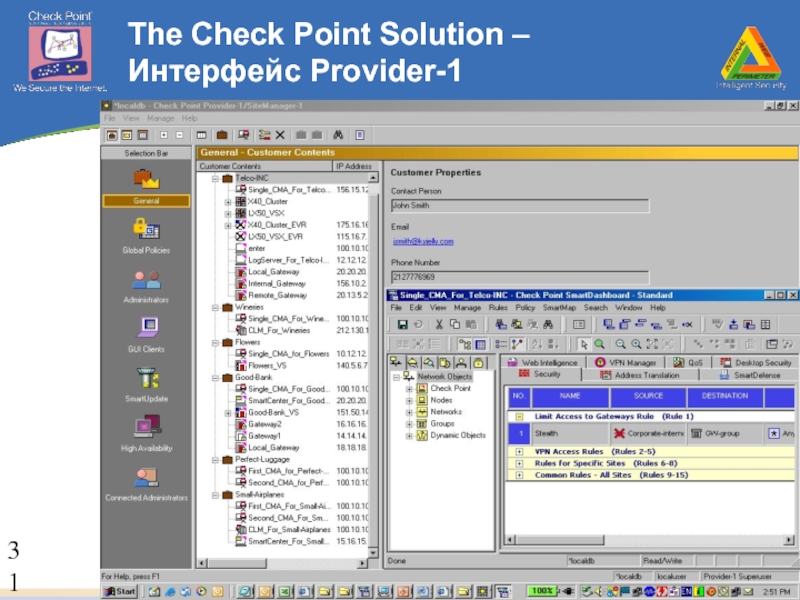Click the arrow pointer tool in SmartDashboard

584,344
